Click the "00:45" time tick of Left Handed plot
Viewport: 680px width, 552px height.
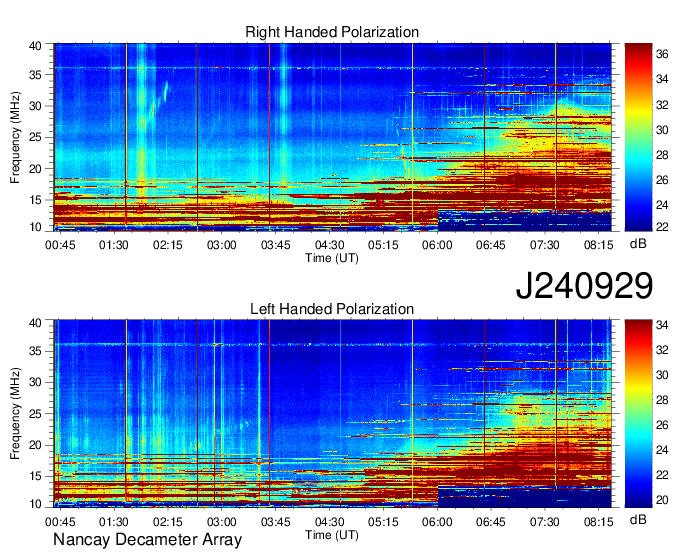pos(60,522)
